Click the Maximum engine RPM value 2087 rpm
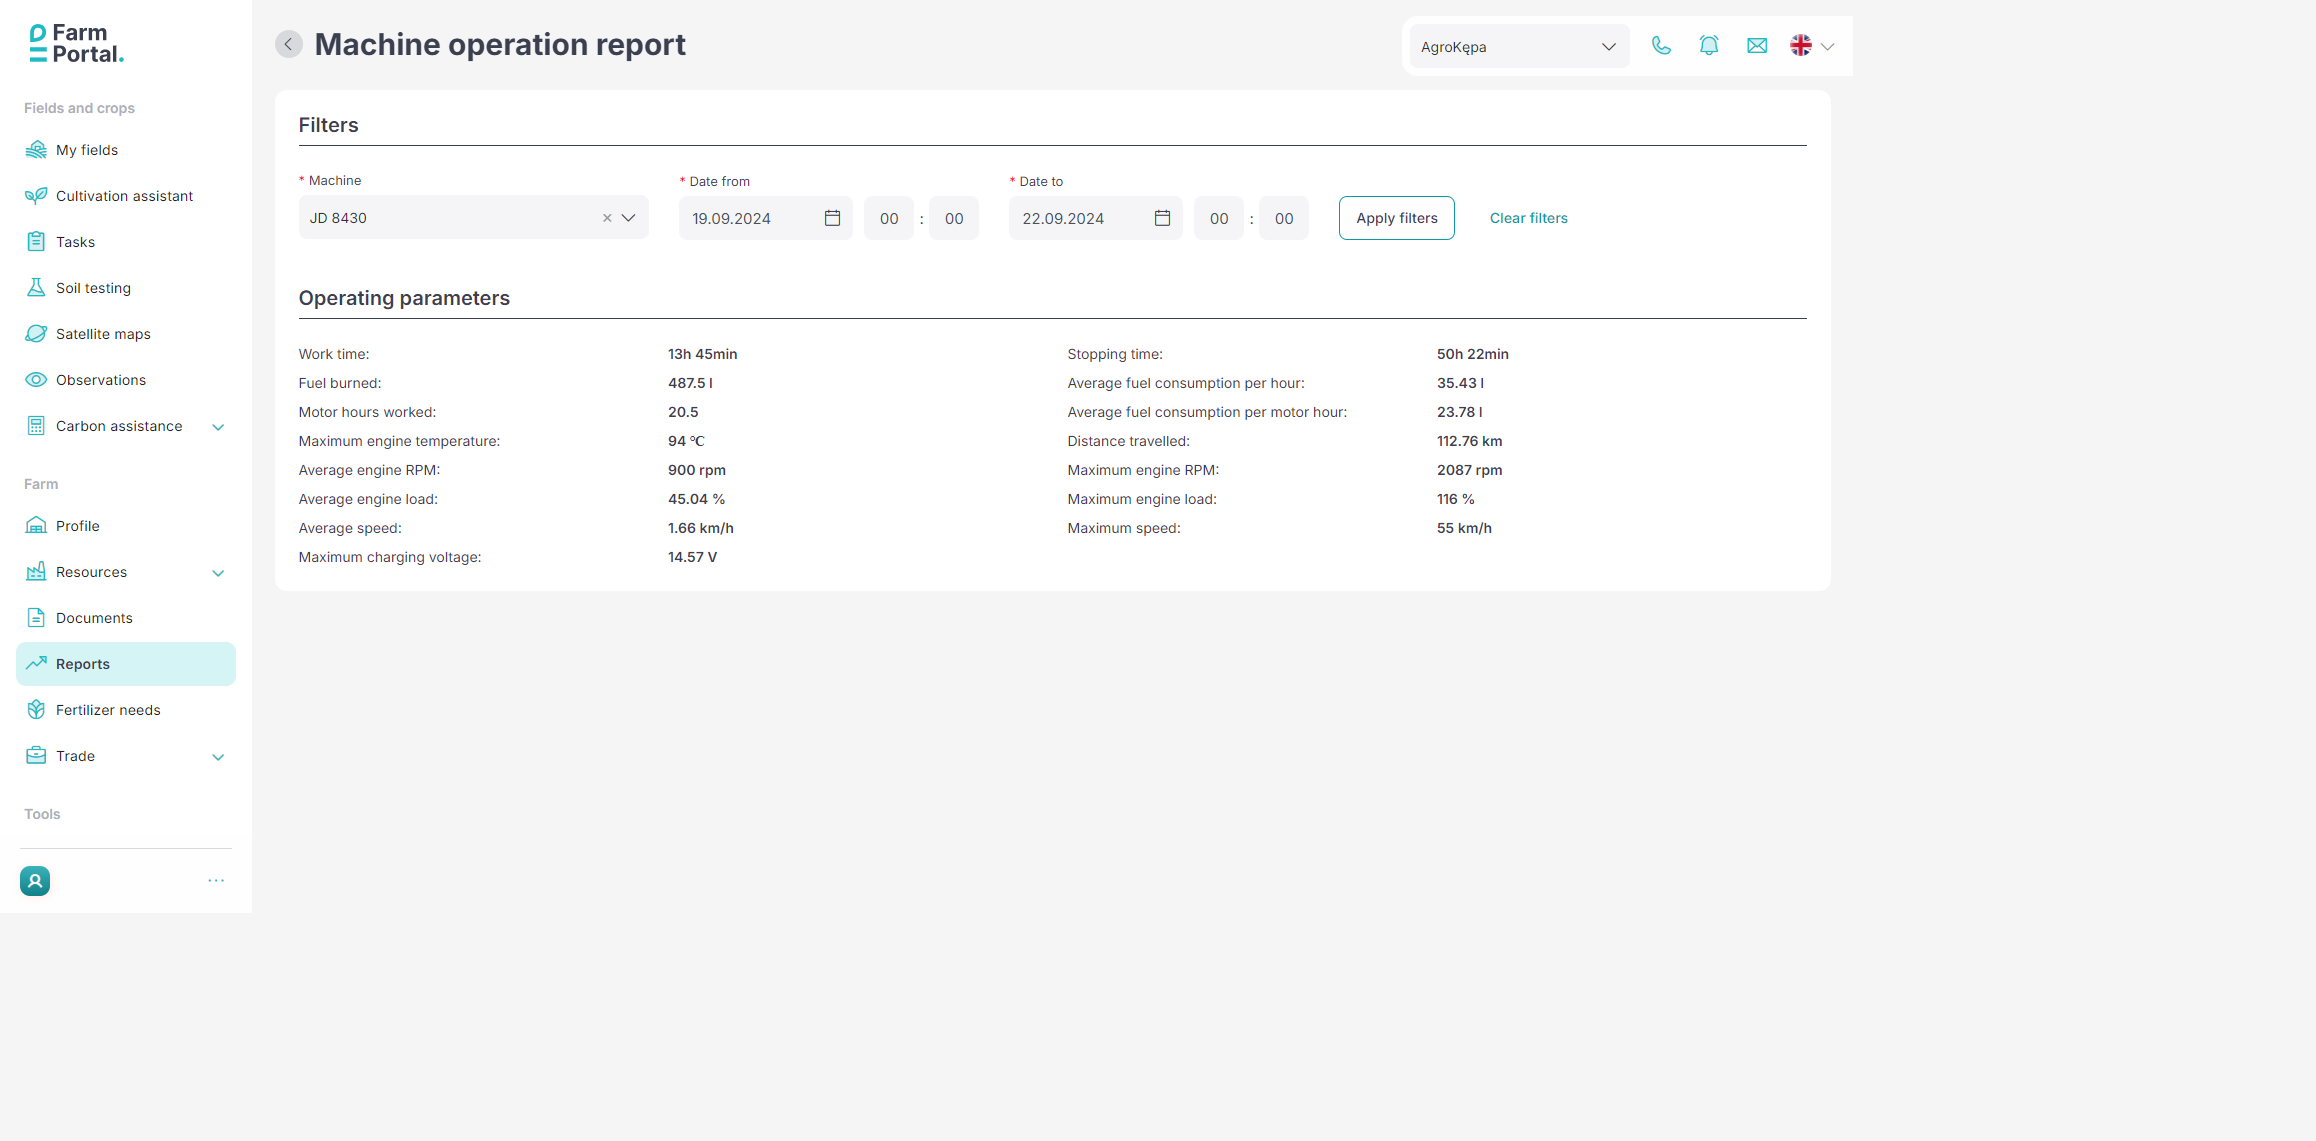The image size is (2316, 1141). (1469, 470)
